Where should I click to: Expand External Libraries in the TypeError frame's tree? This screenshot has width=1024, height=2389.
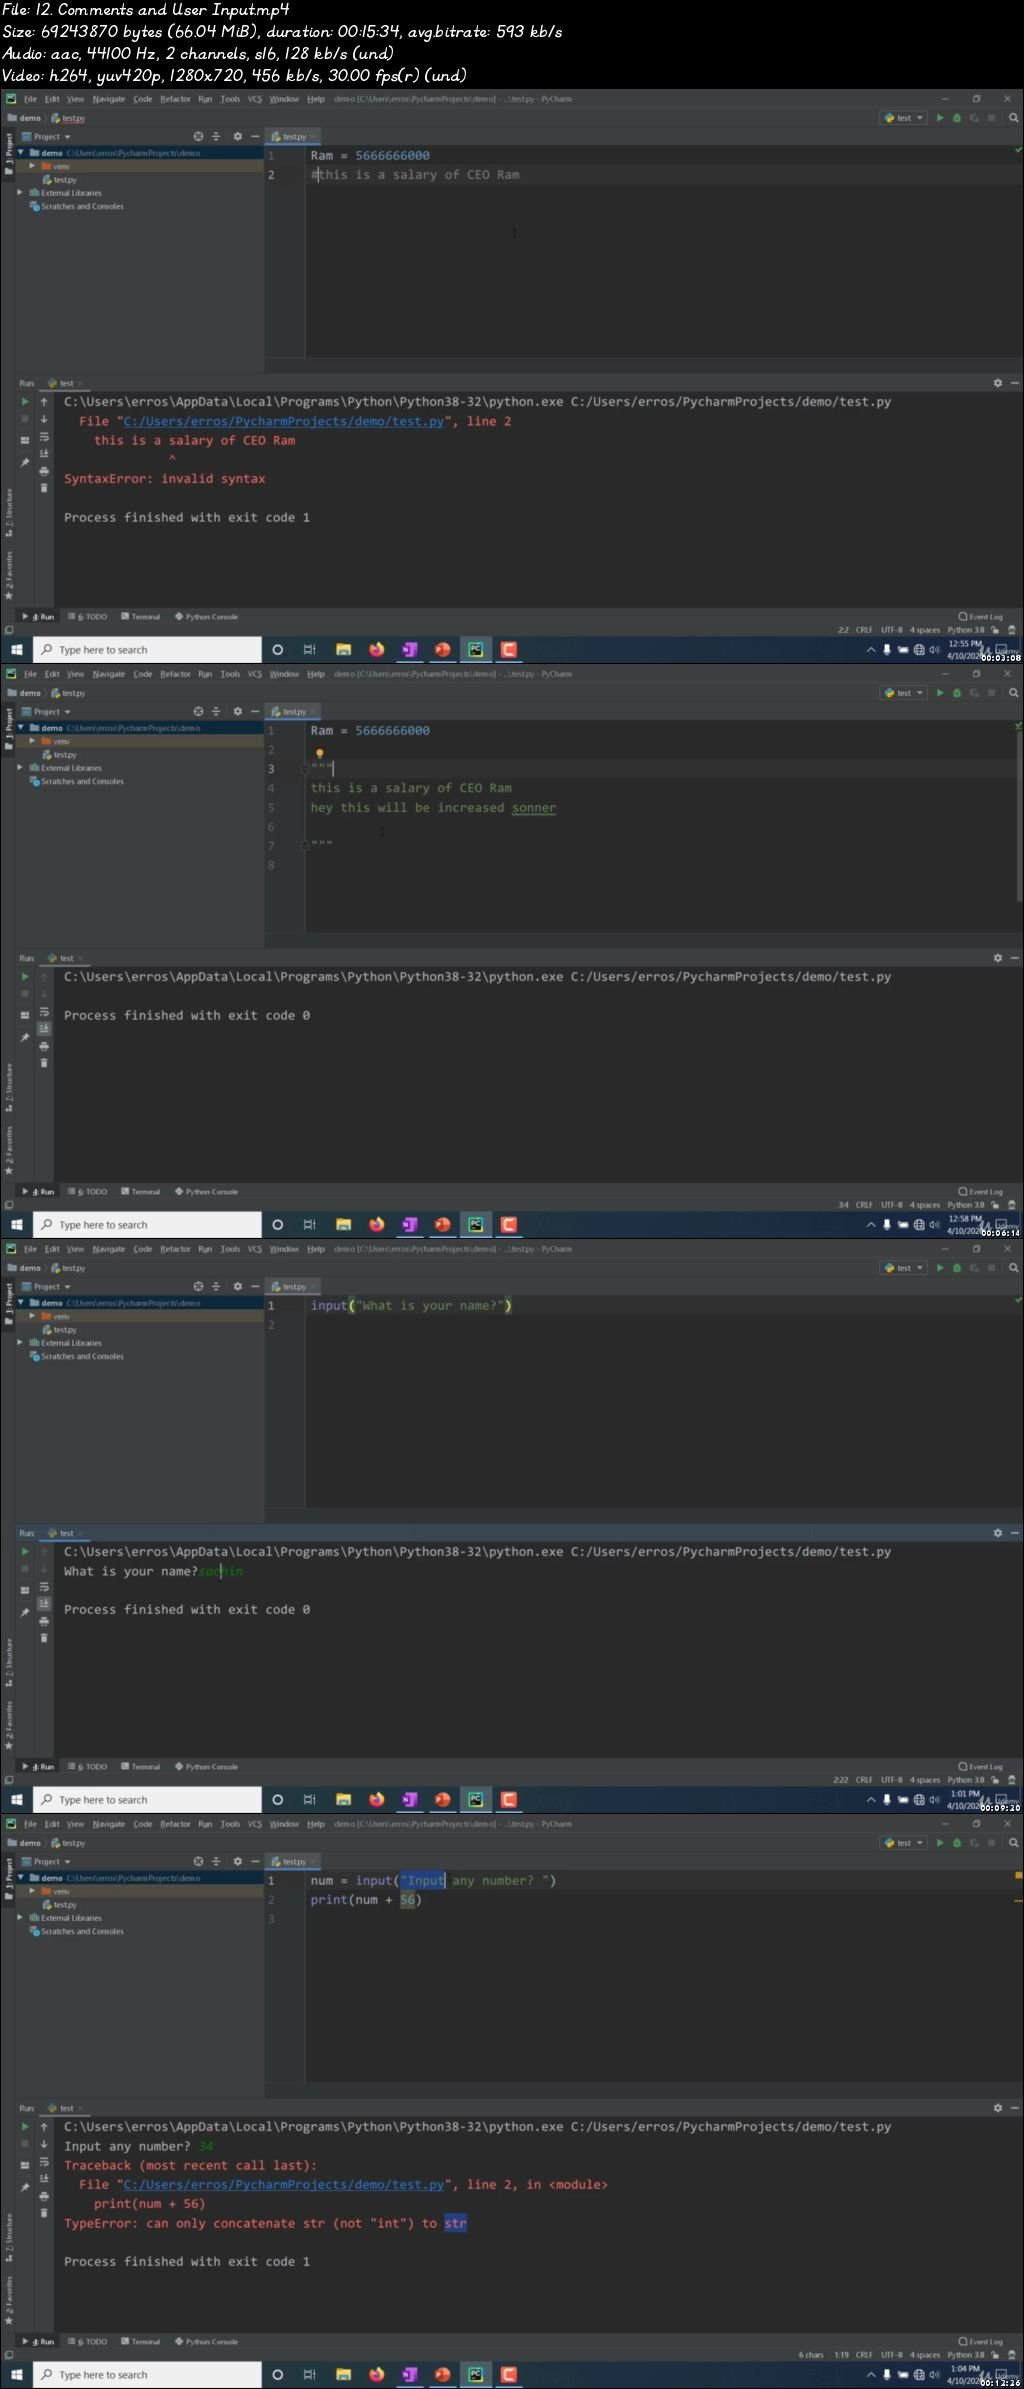(20, 1918)
